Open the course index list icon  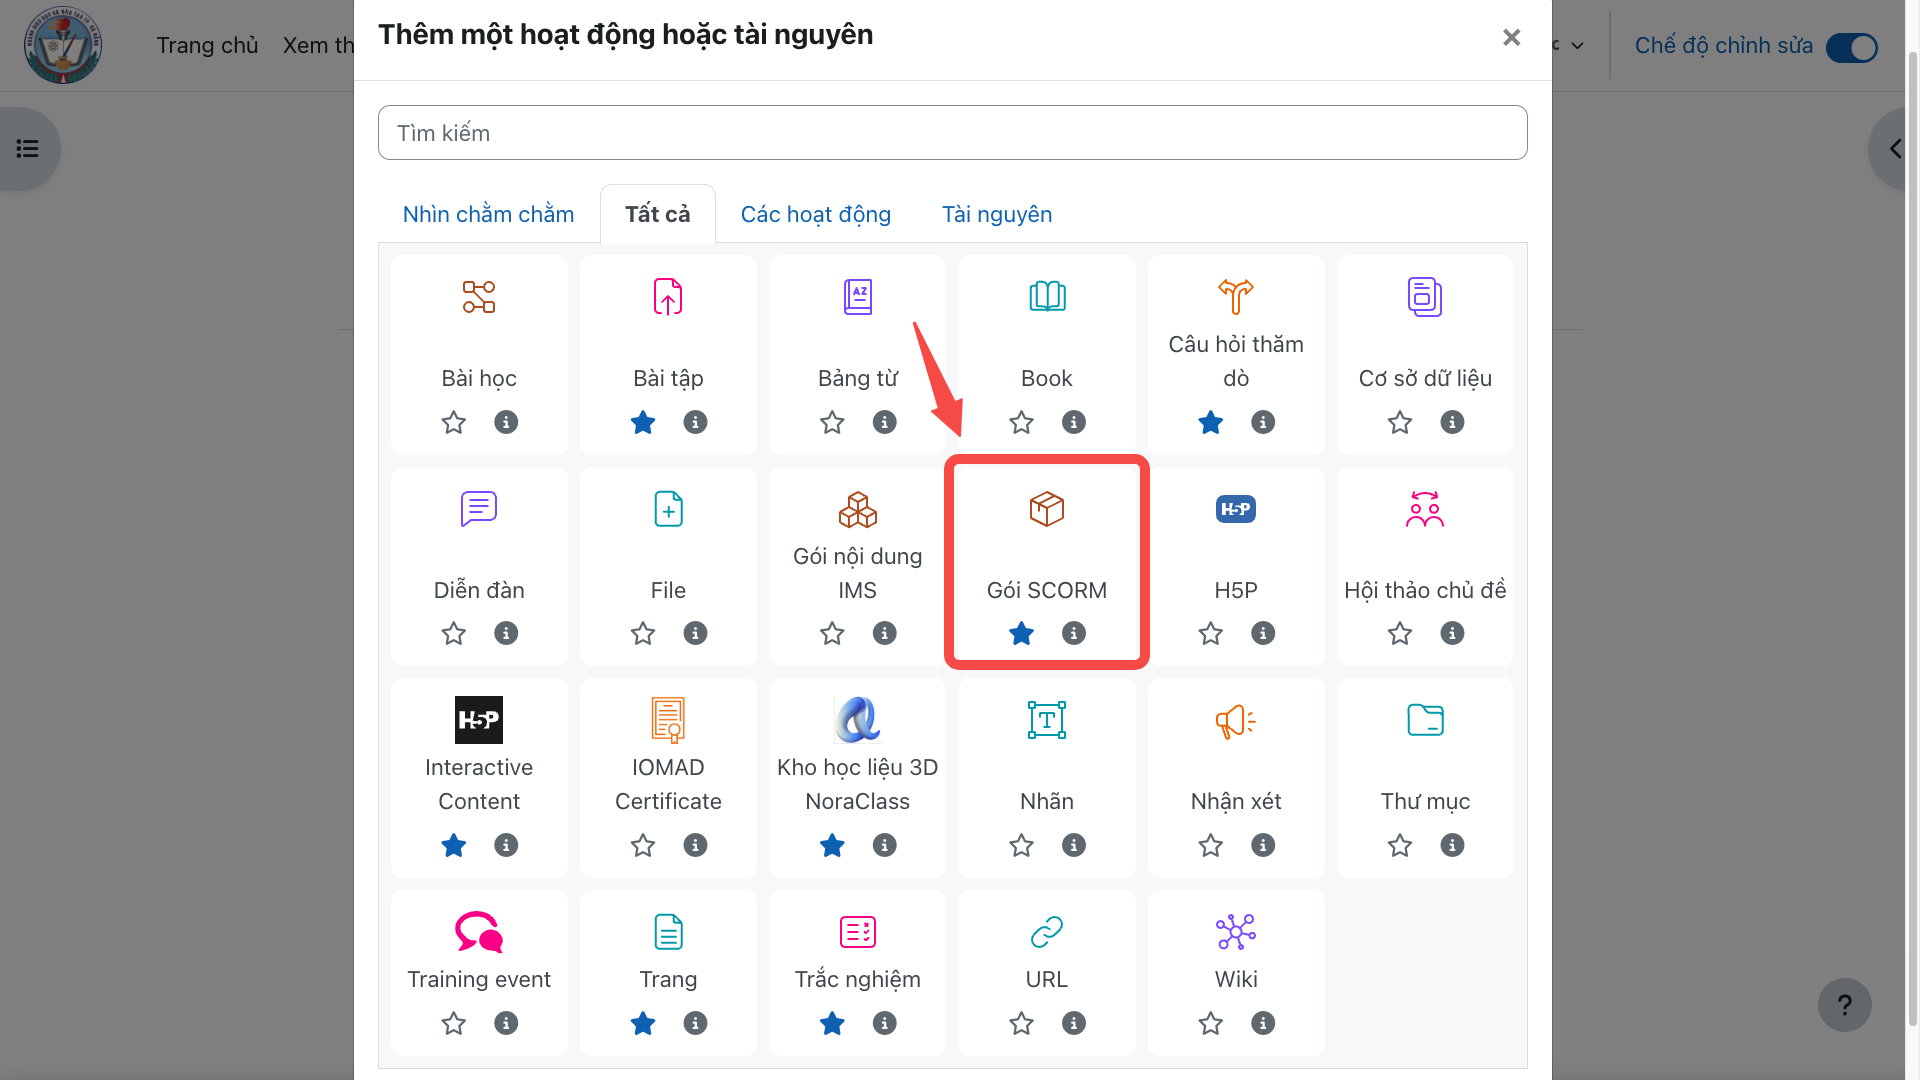click(x=28, y=149)
